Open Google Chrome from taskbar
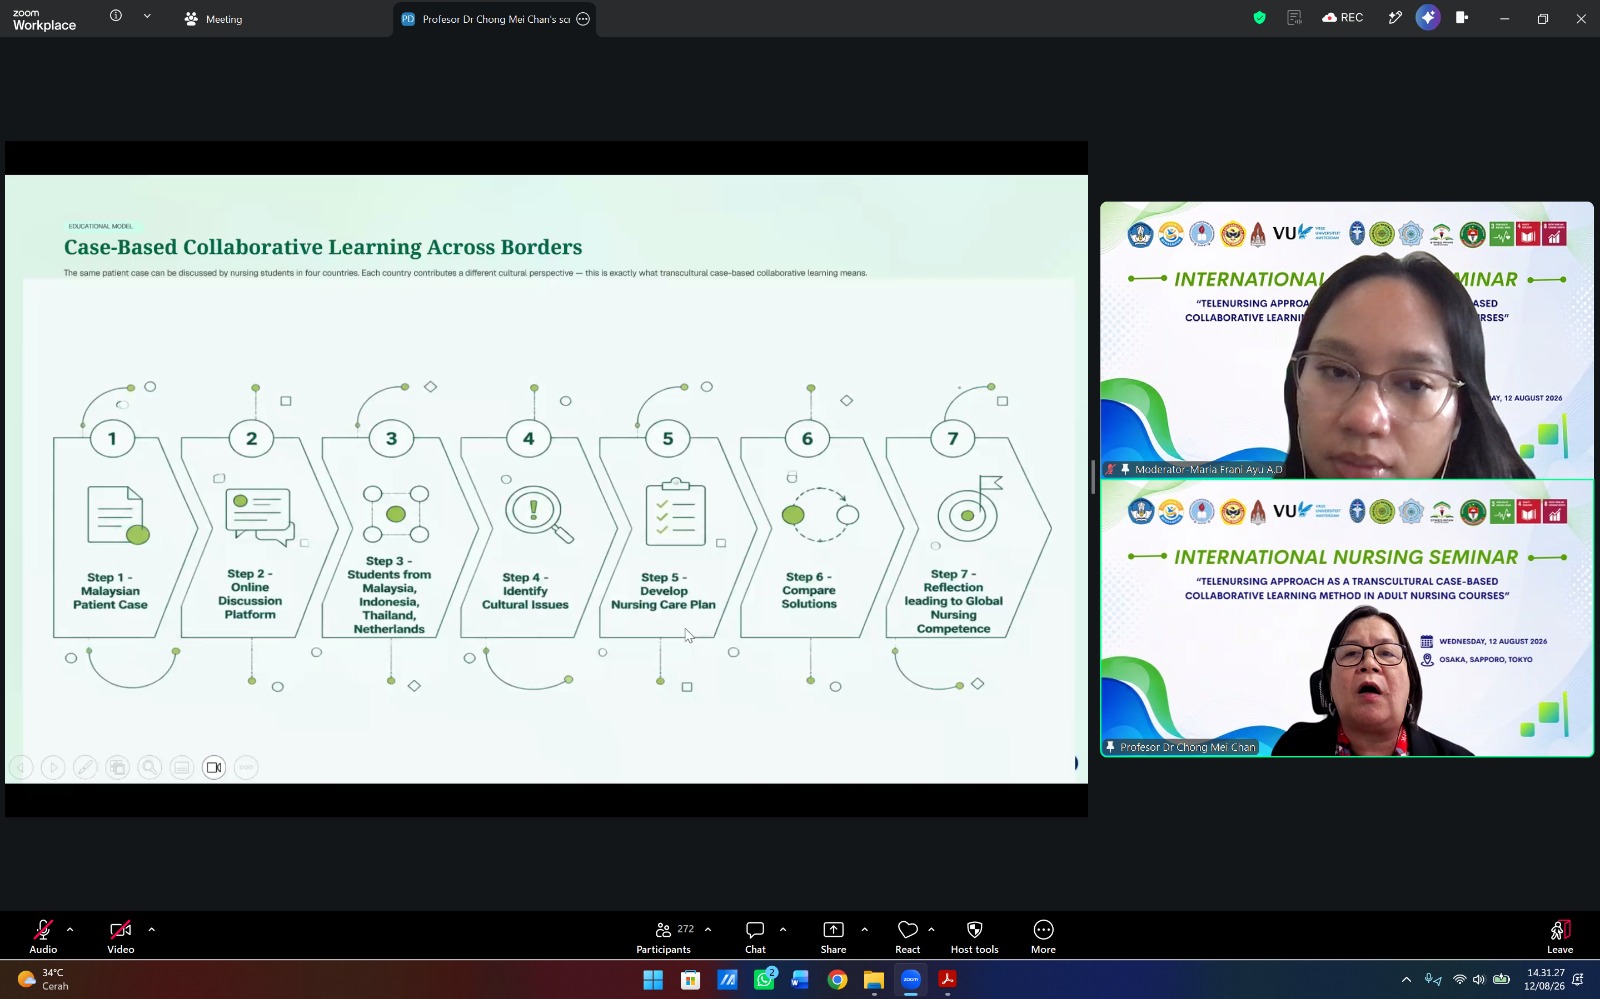 (837, 980)
